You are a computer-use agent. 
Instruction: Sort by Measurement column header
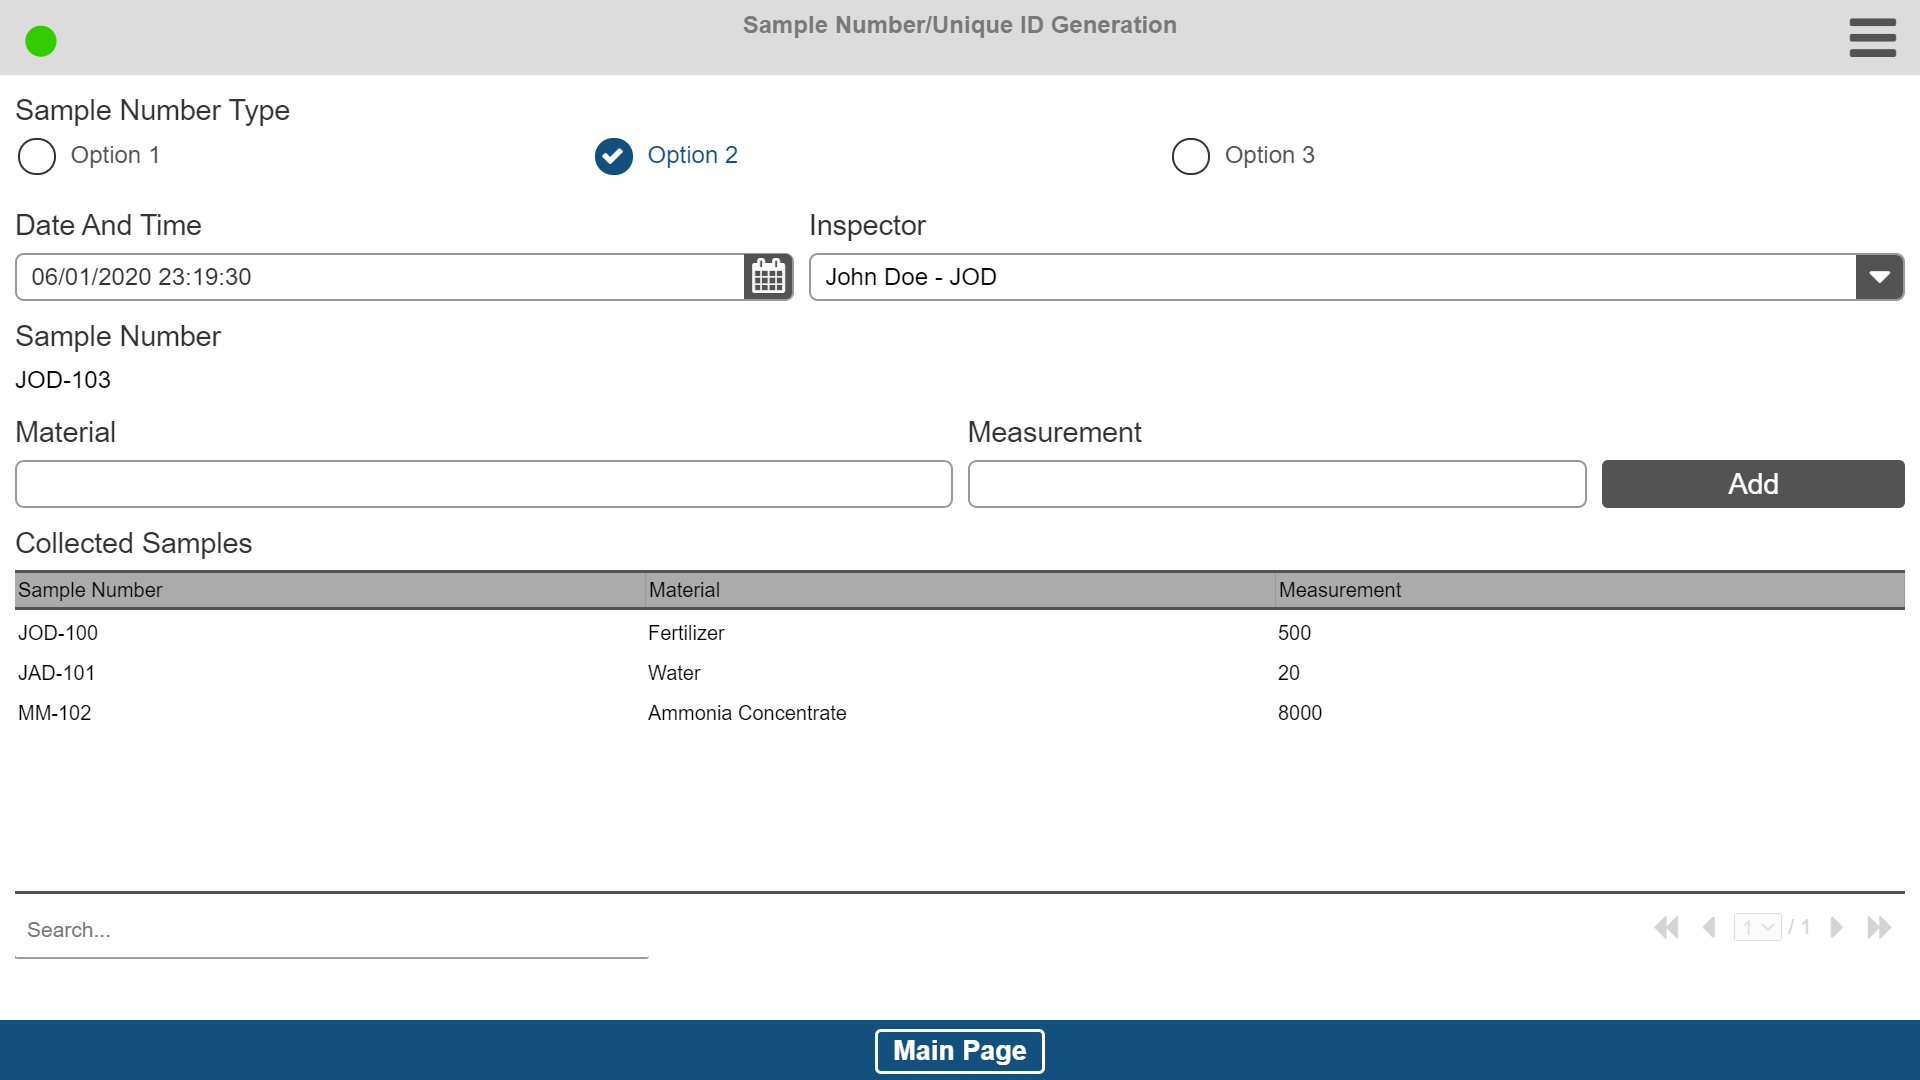1339,590
